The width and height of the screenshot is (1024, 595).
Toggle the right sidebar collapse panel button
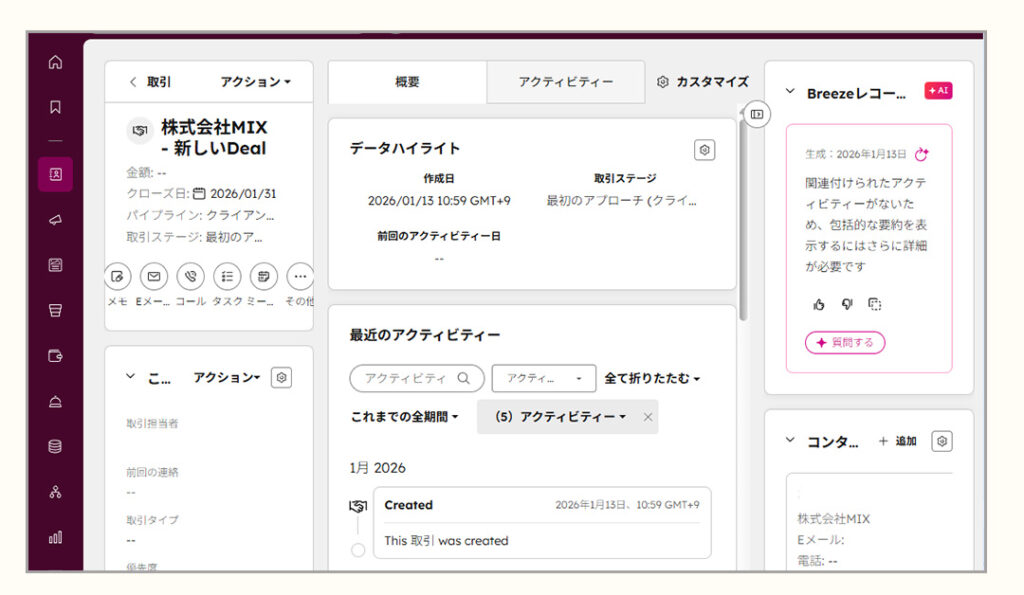[x=757, y=114]
